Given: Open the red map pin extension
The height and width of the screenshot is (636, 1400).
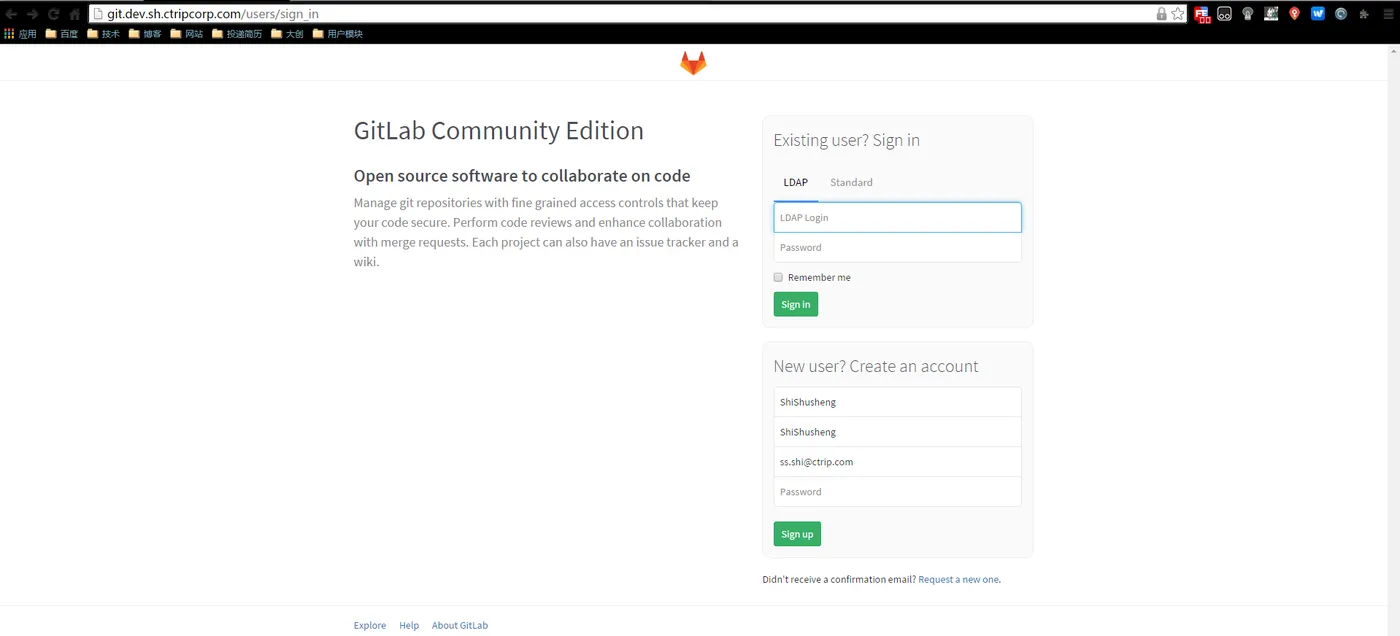Looking at the screenshot, I should [x=1294, y=14].
